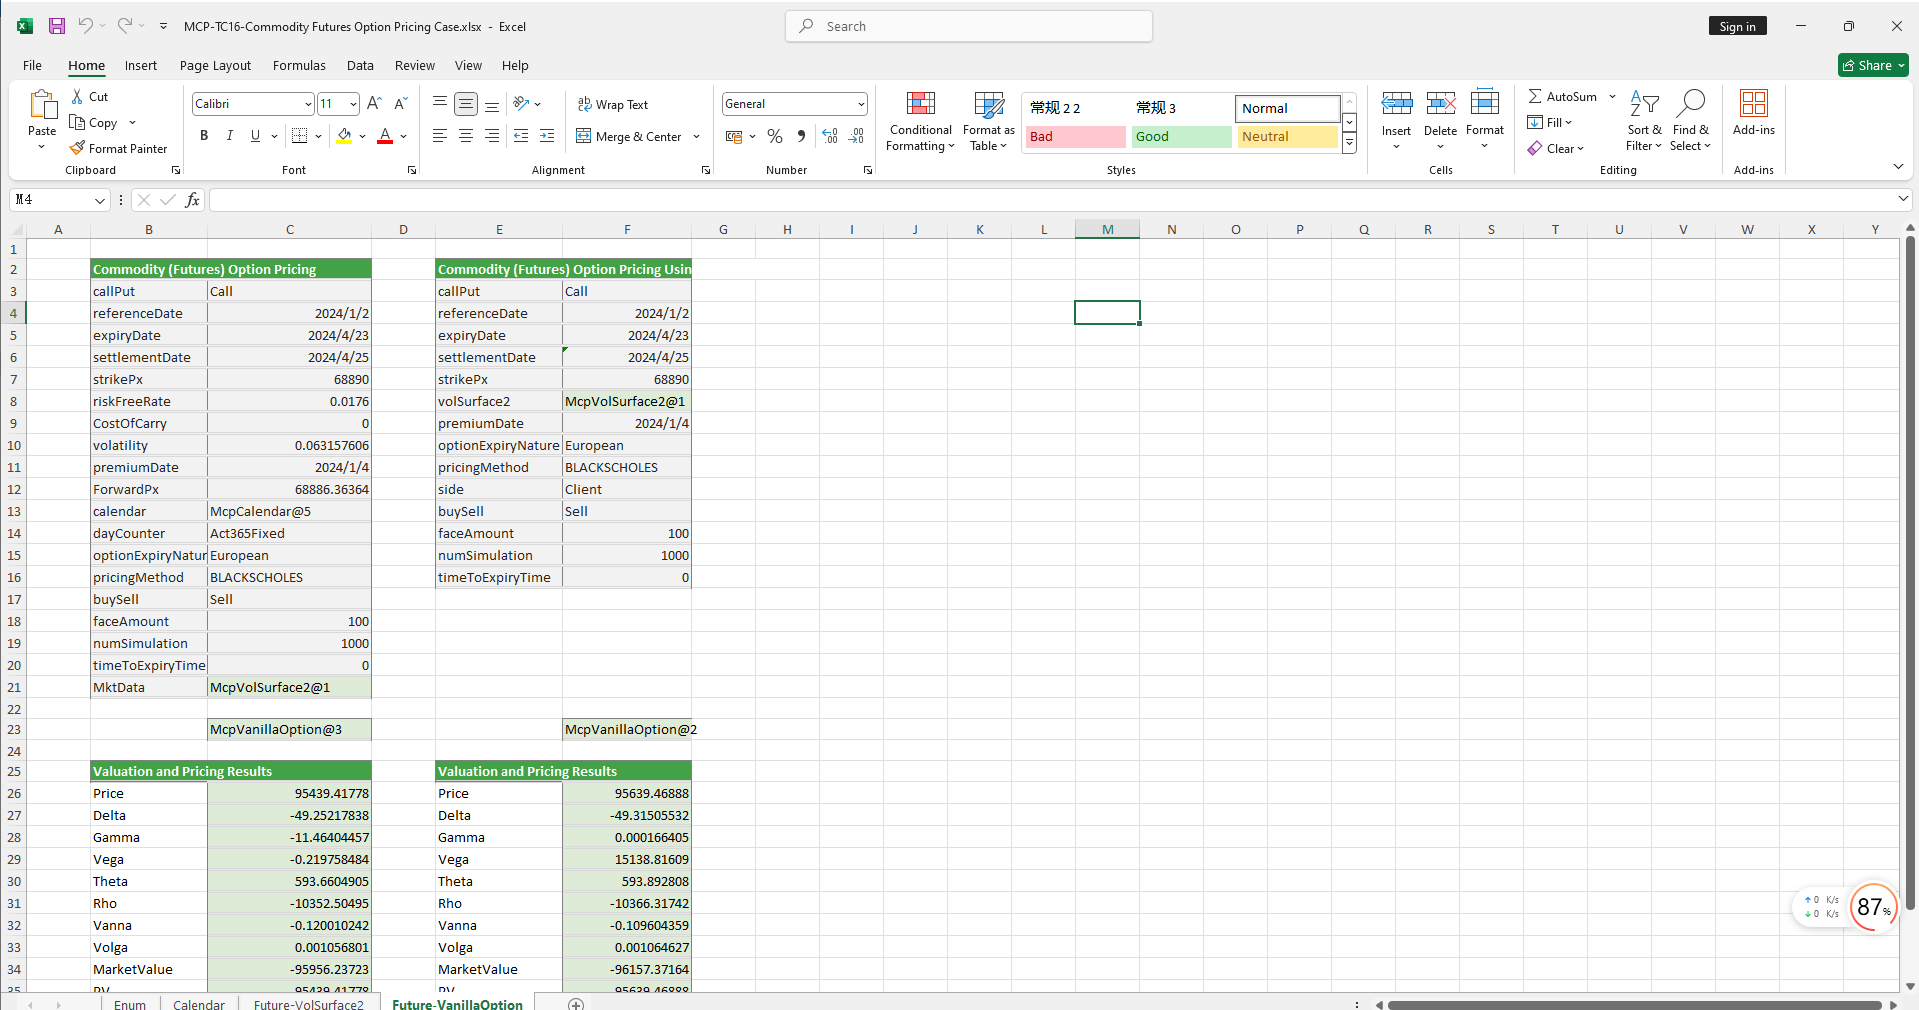Viewport: 1919px width, 1010px height.
Task: Save the workbook with the Save icon
Action: coord(57,26)
